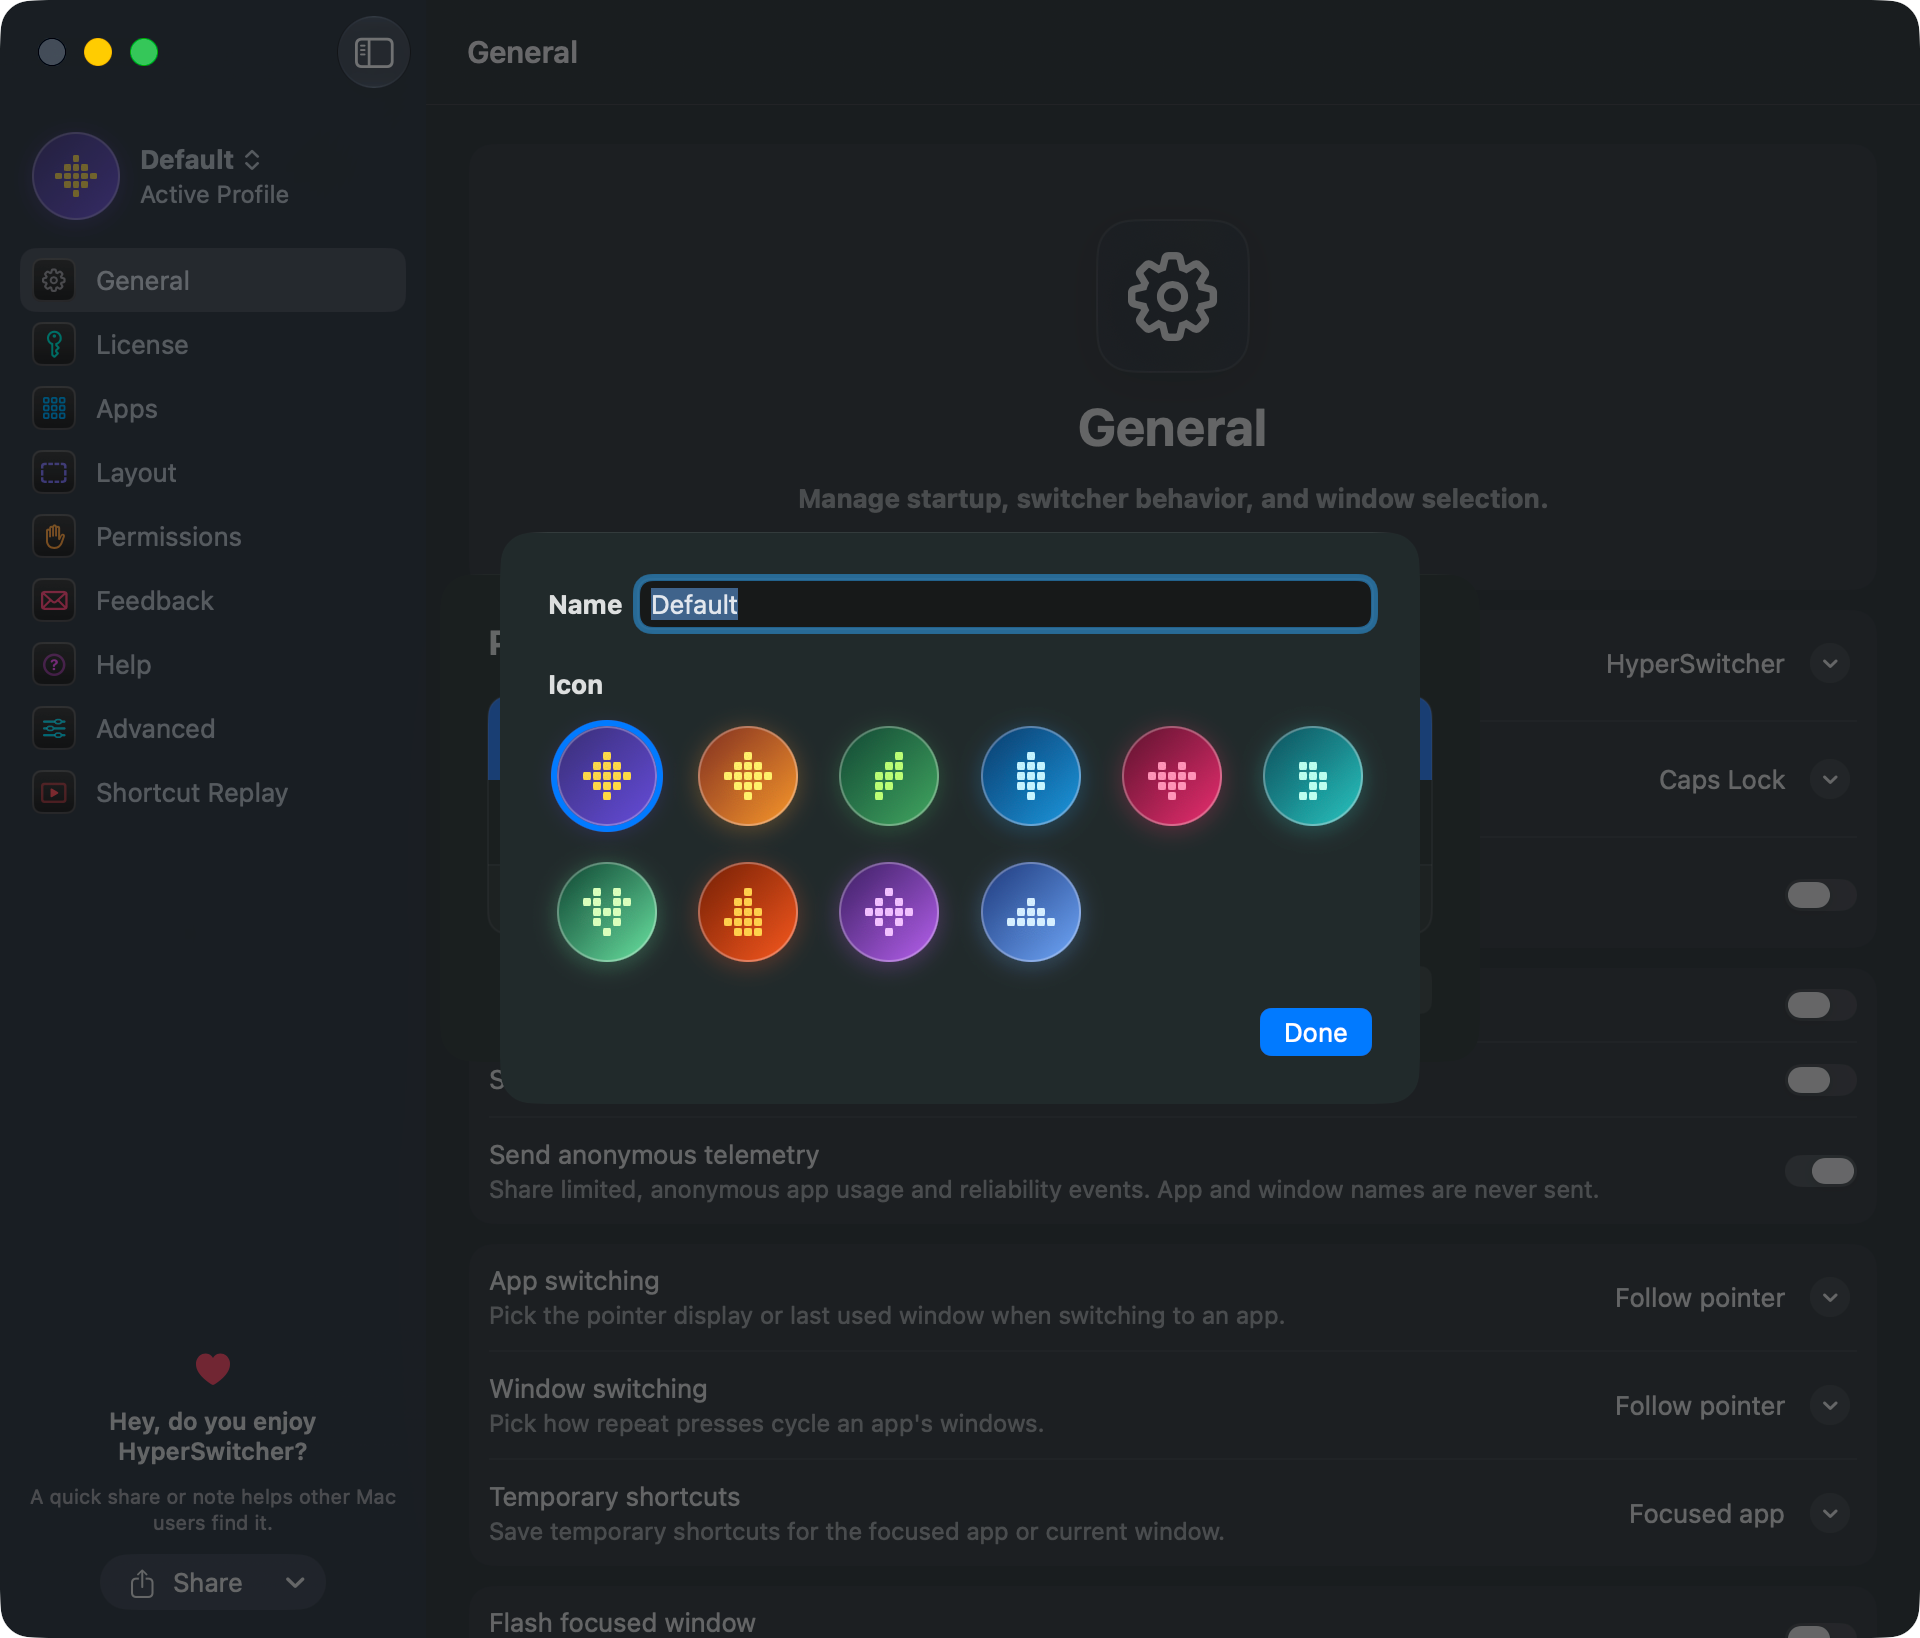This screenshot has height=1638, width=1920.
Task: Click the Apps grid icon
Action: pyautogui.click(x=54, y=409)
